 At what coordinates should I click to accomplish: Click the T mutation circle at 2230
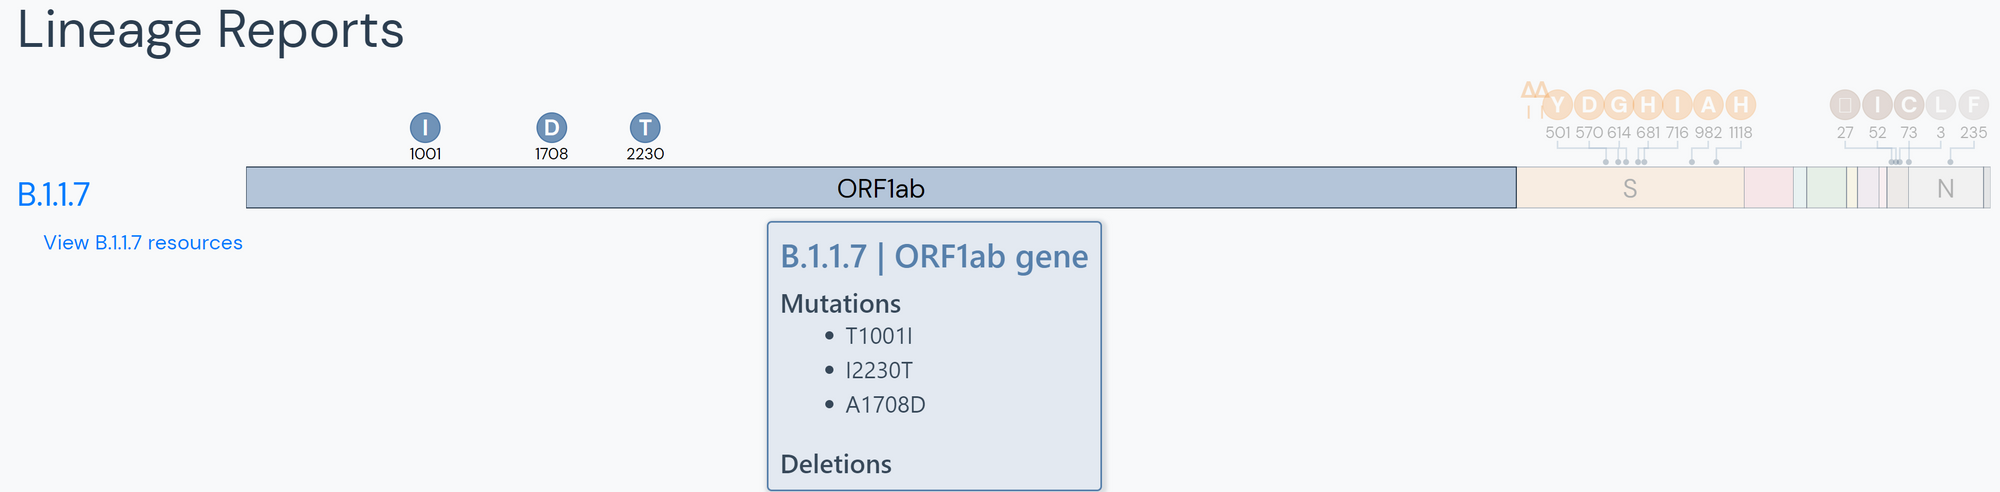click(645, 127)
